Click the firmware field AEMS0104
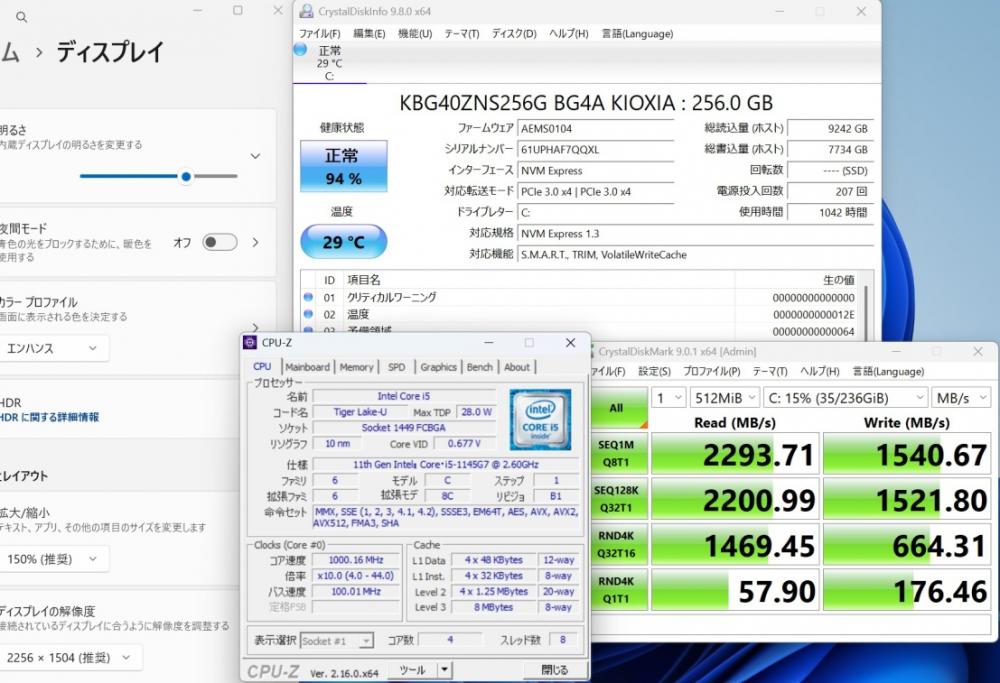 [x=596, y=128]
